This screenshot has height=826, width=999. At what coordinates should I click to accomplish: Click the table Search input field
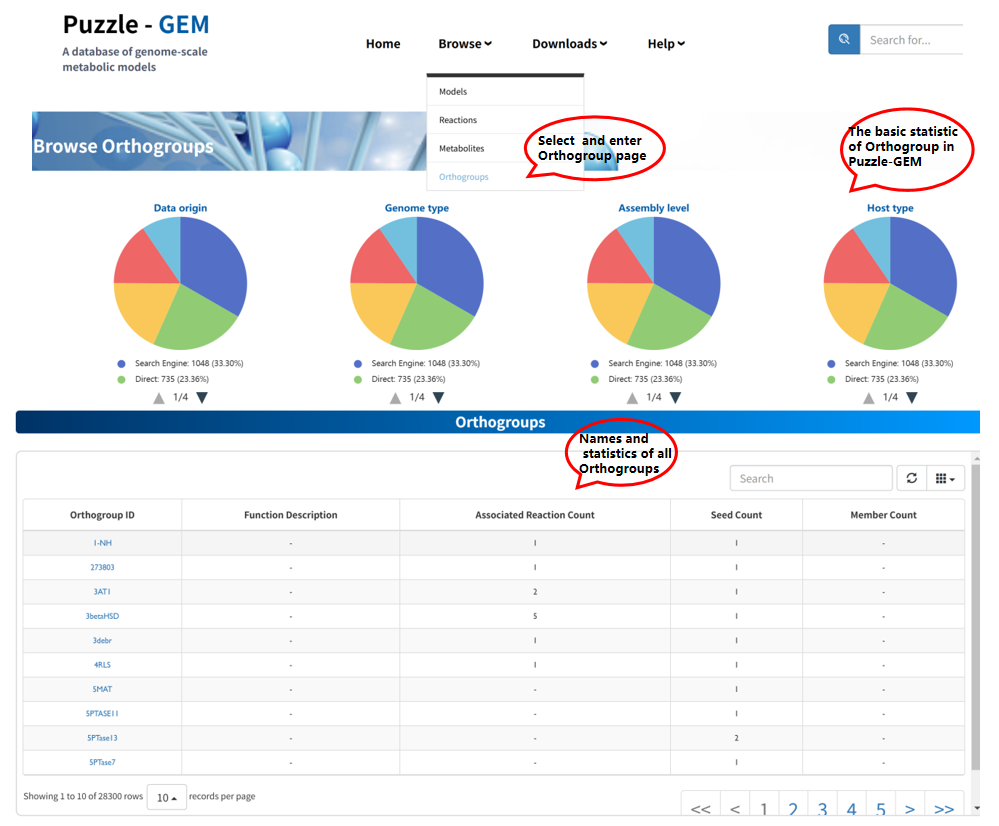pos(808,479)
